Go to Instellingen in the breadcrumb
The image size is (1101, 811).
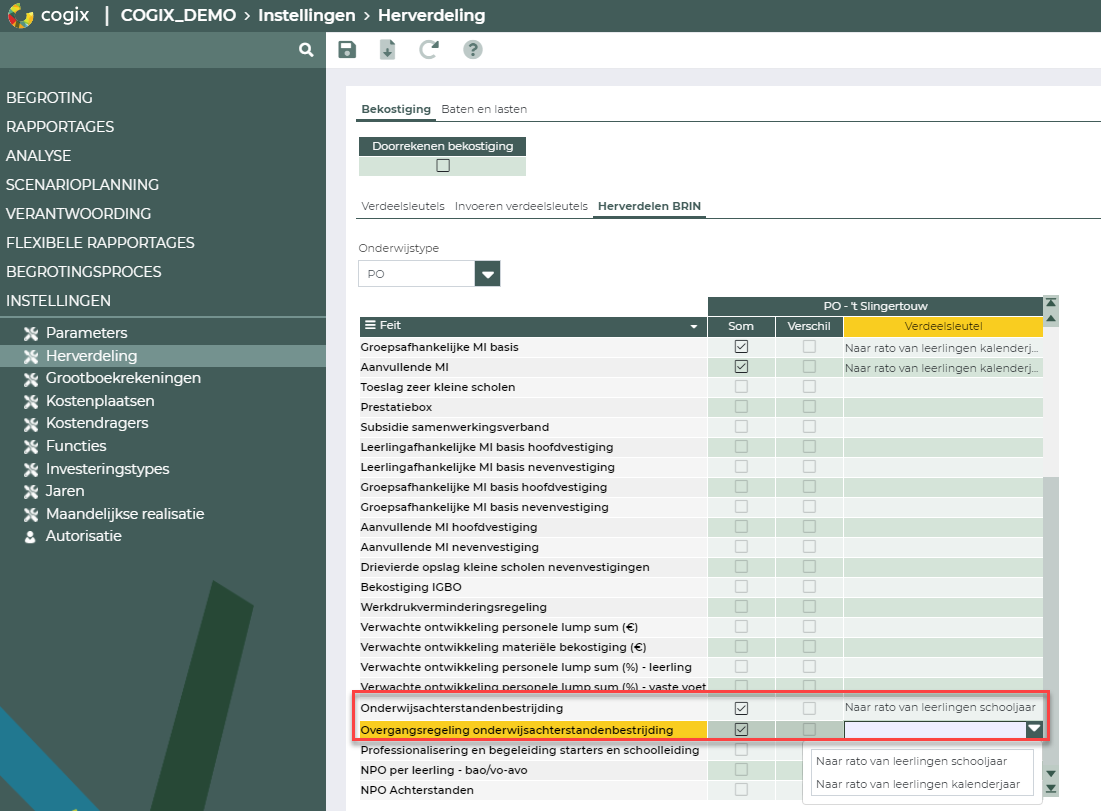307,15
